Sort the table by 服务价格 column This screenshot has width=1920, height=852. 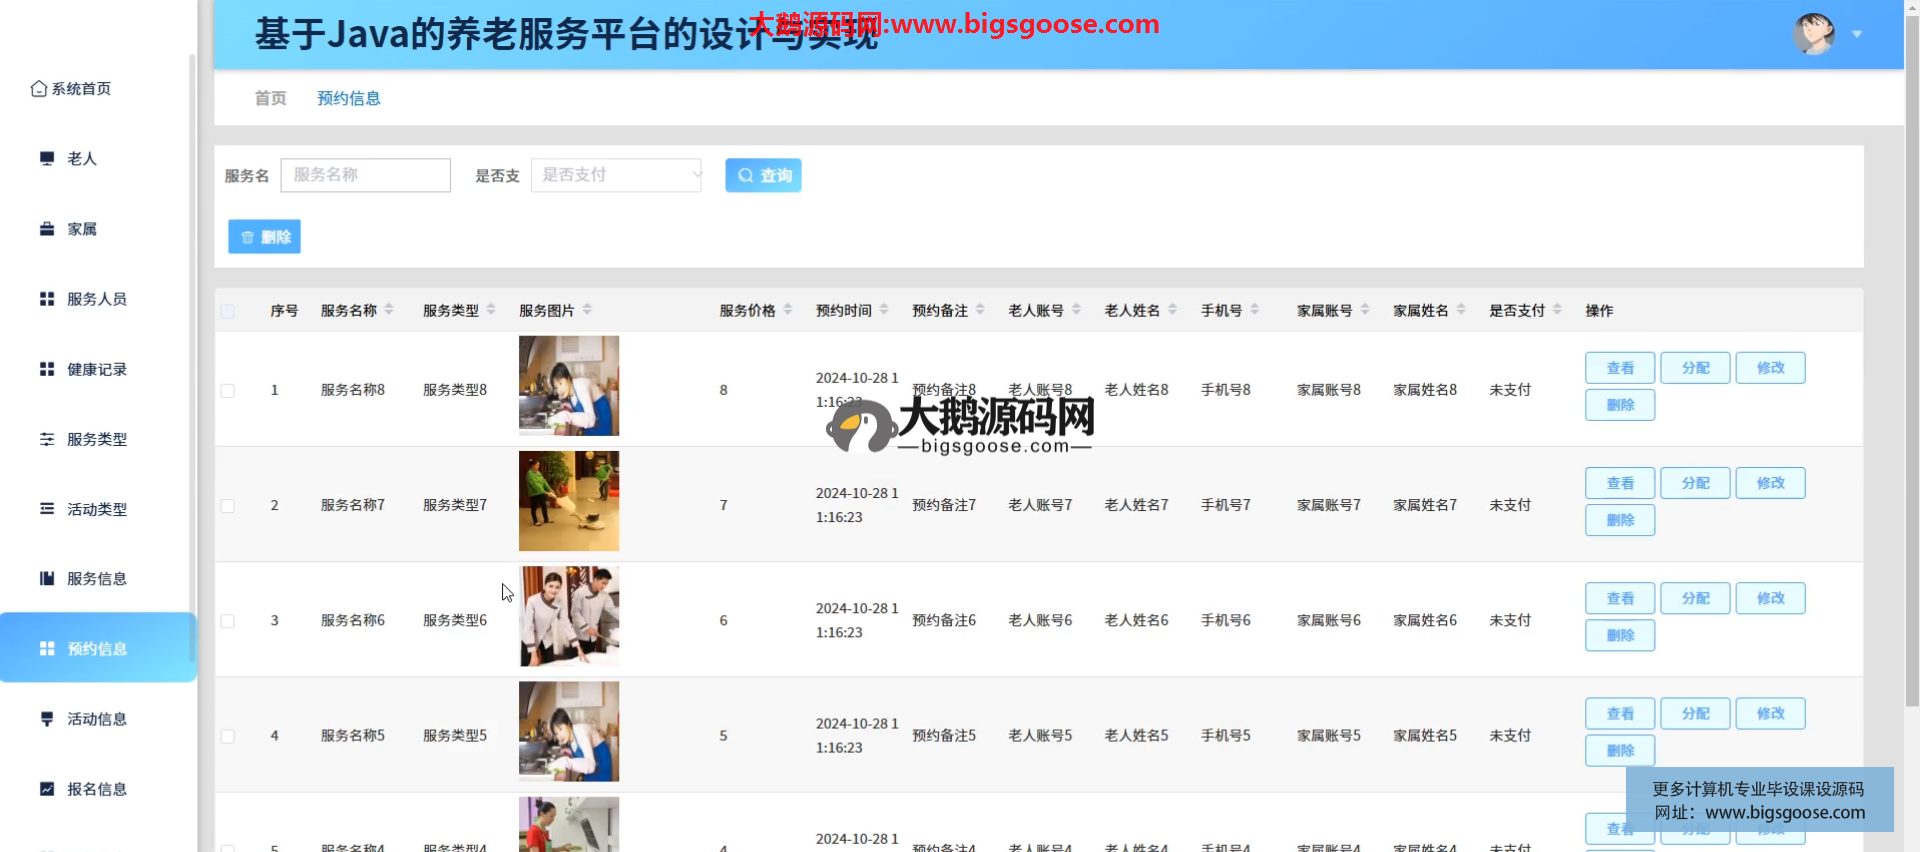[788, 310]
